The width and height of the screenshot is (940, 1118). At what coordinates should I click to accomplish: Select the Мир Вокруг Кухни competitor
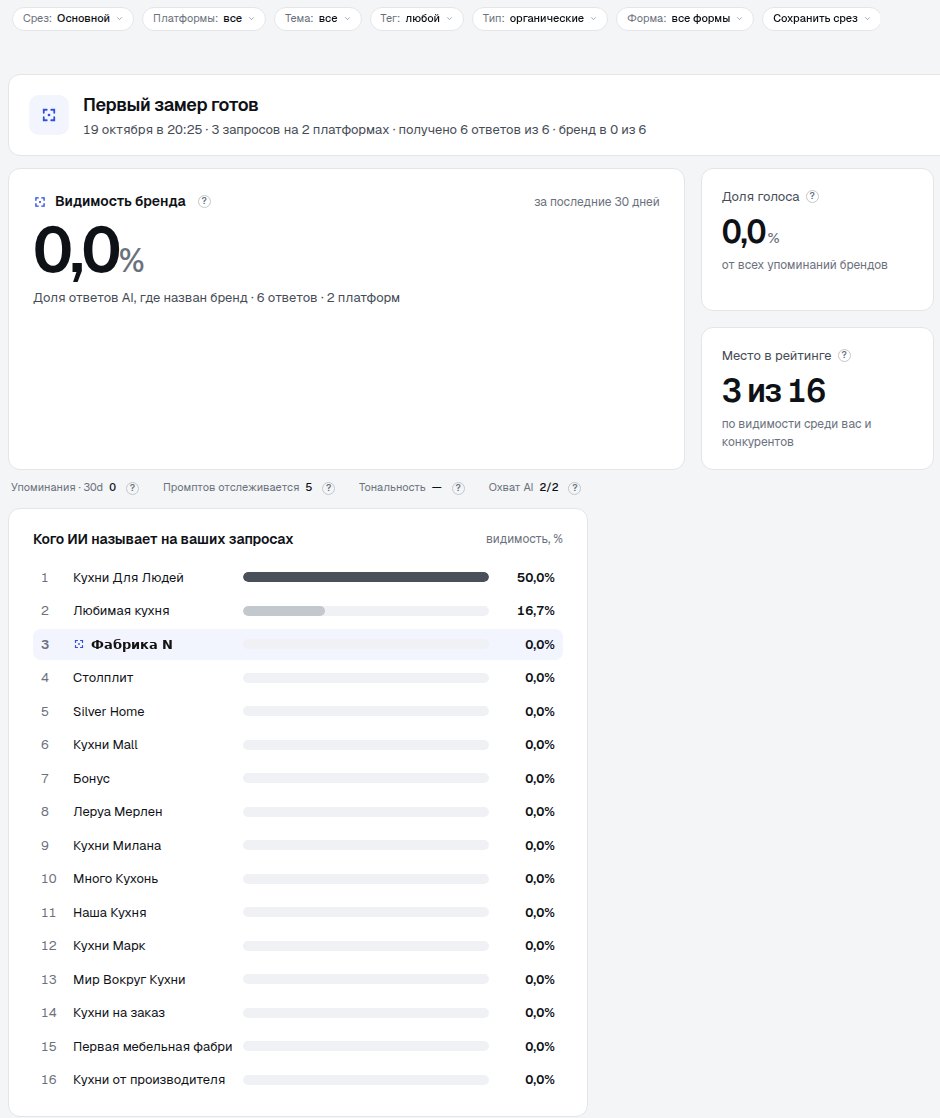tap(297, 980)
